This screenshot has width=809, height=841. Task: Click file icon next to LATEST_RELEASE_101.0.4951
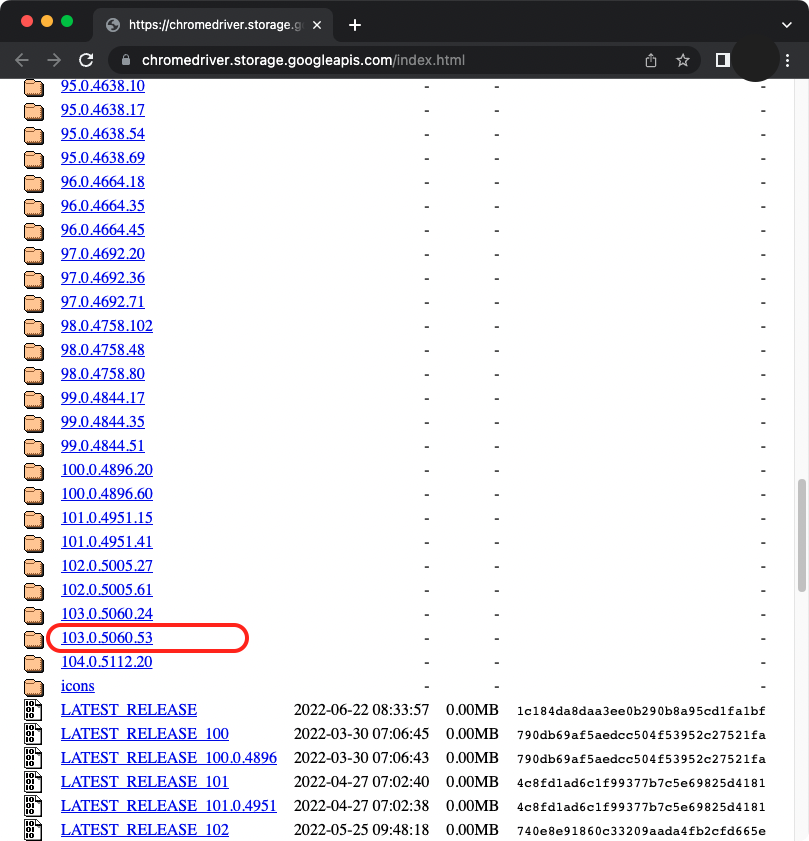pyautogui.click(x=33, y=806)
